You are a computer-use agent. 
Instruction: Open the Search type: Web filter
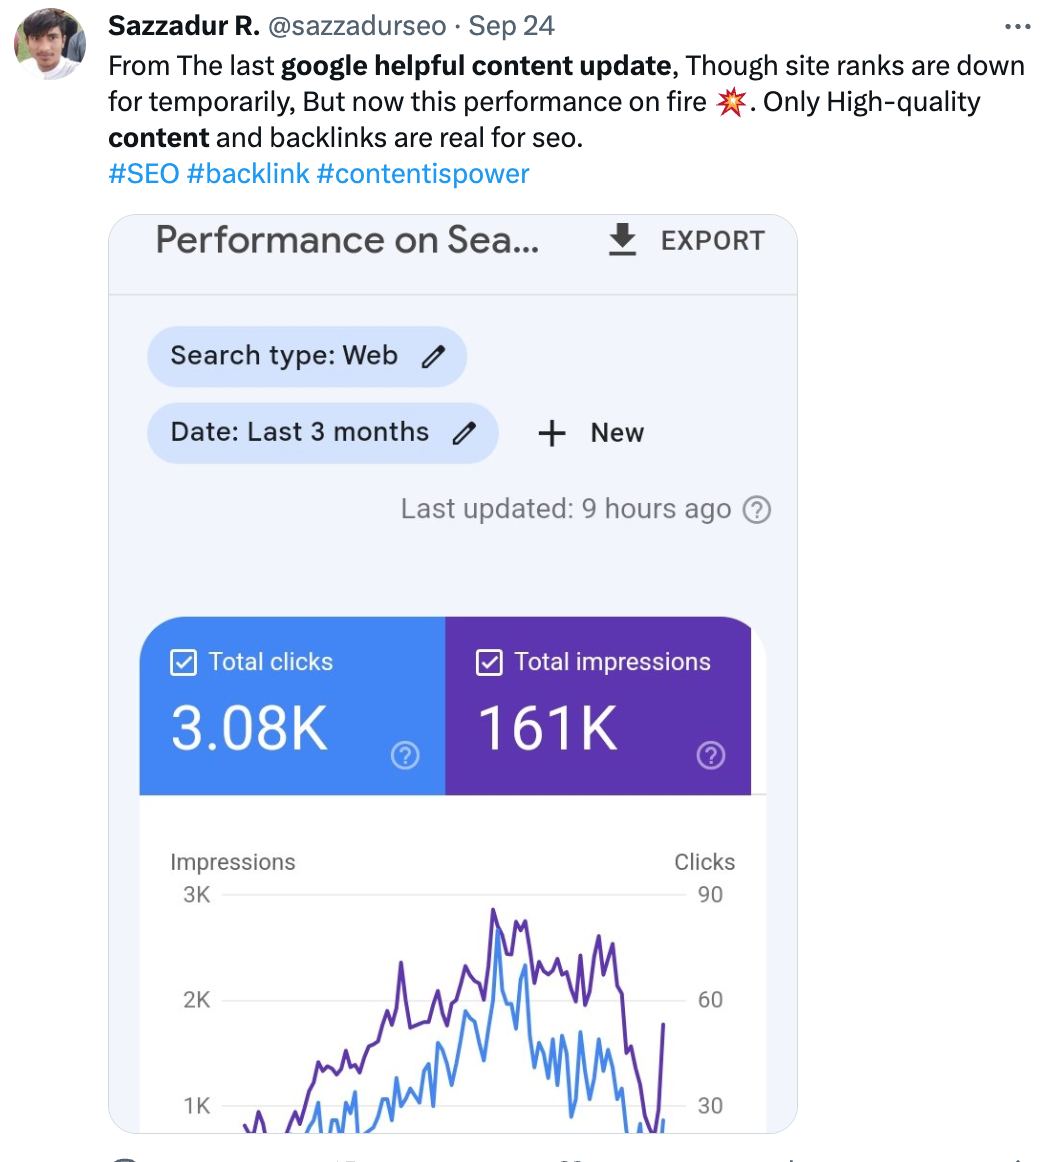pyautogui.click(x=285, y=356)
